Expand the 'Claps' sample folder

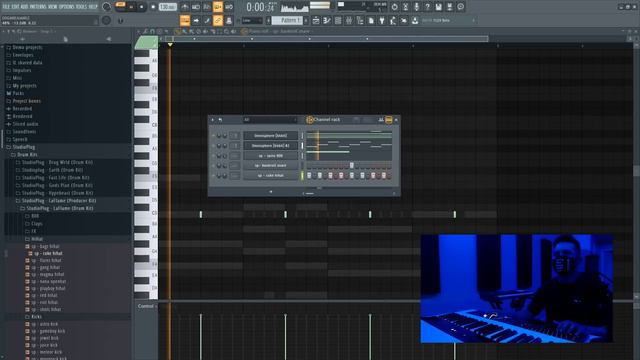36,224
